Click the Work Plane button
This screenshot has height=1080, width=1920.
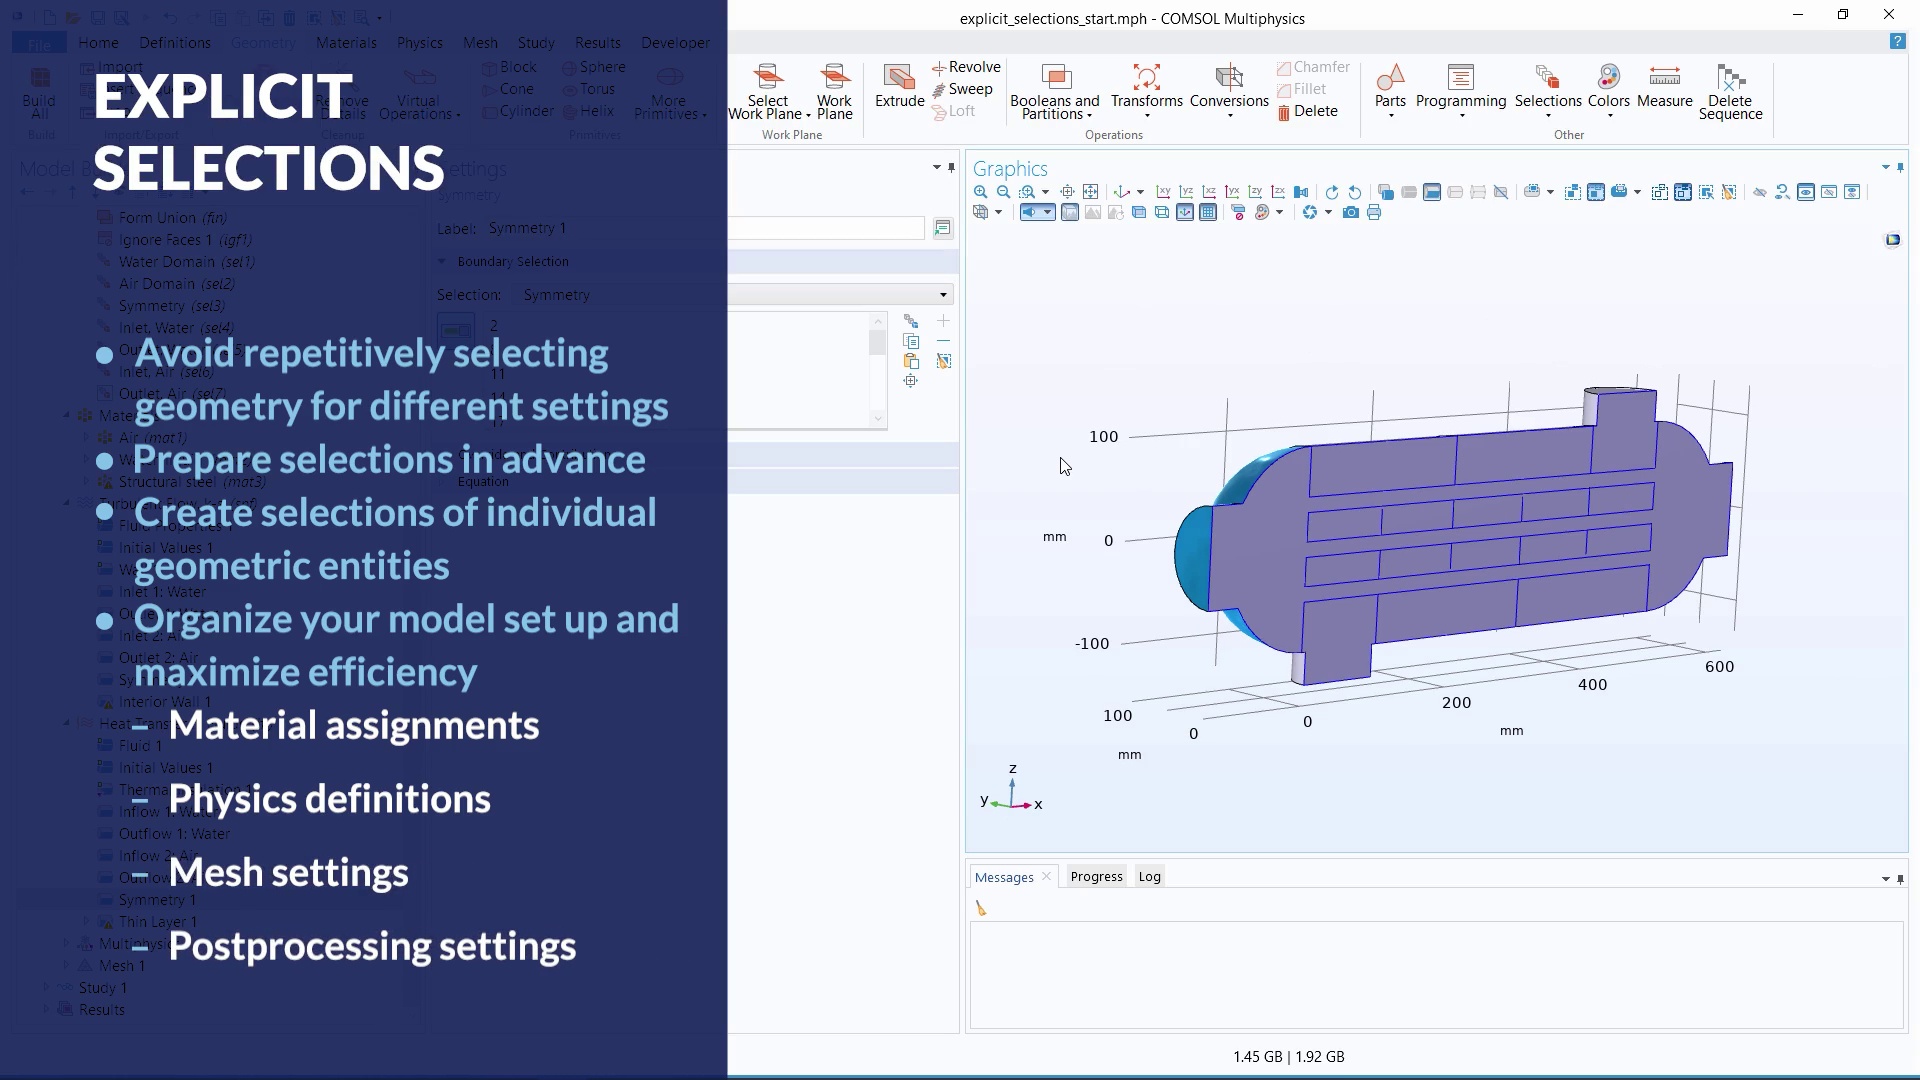coord(835,90)
